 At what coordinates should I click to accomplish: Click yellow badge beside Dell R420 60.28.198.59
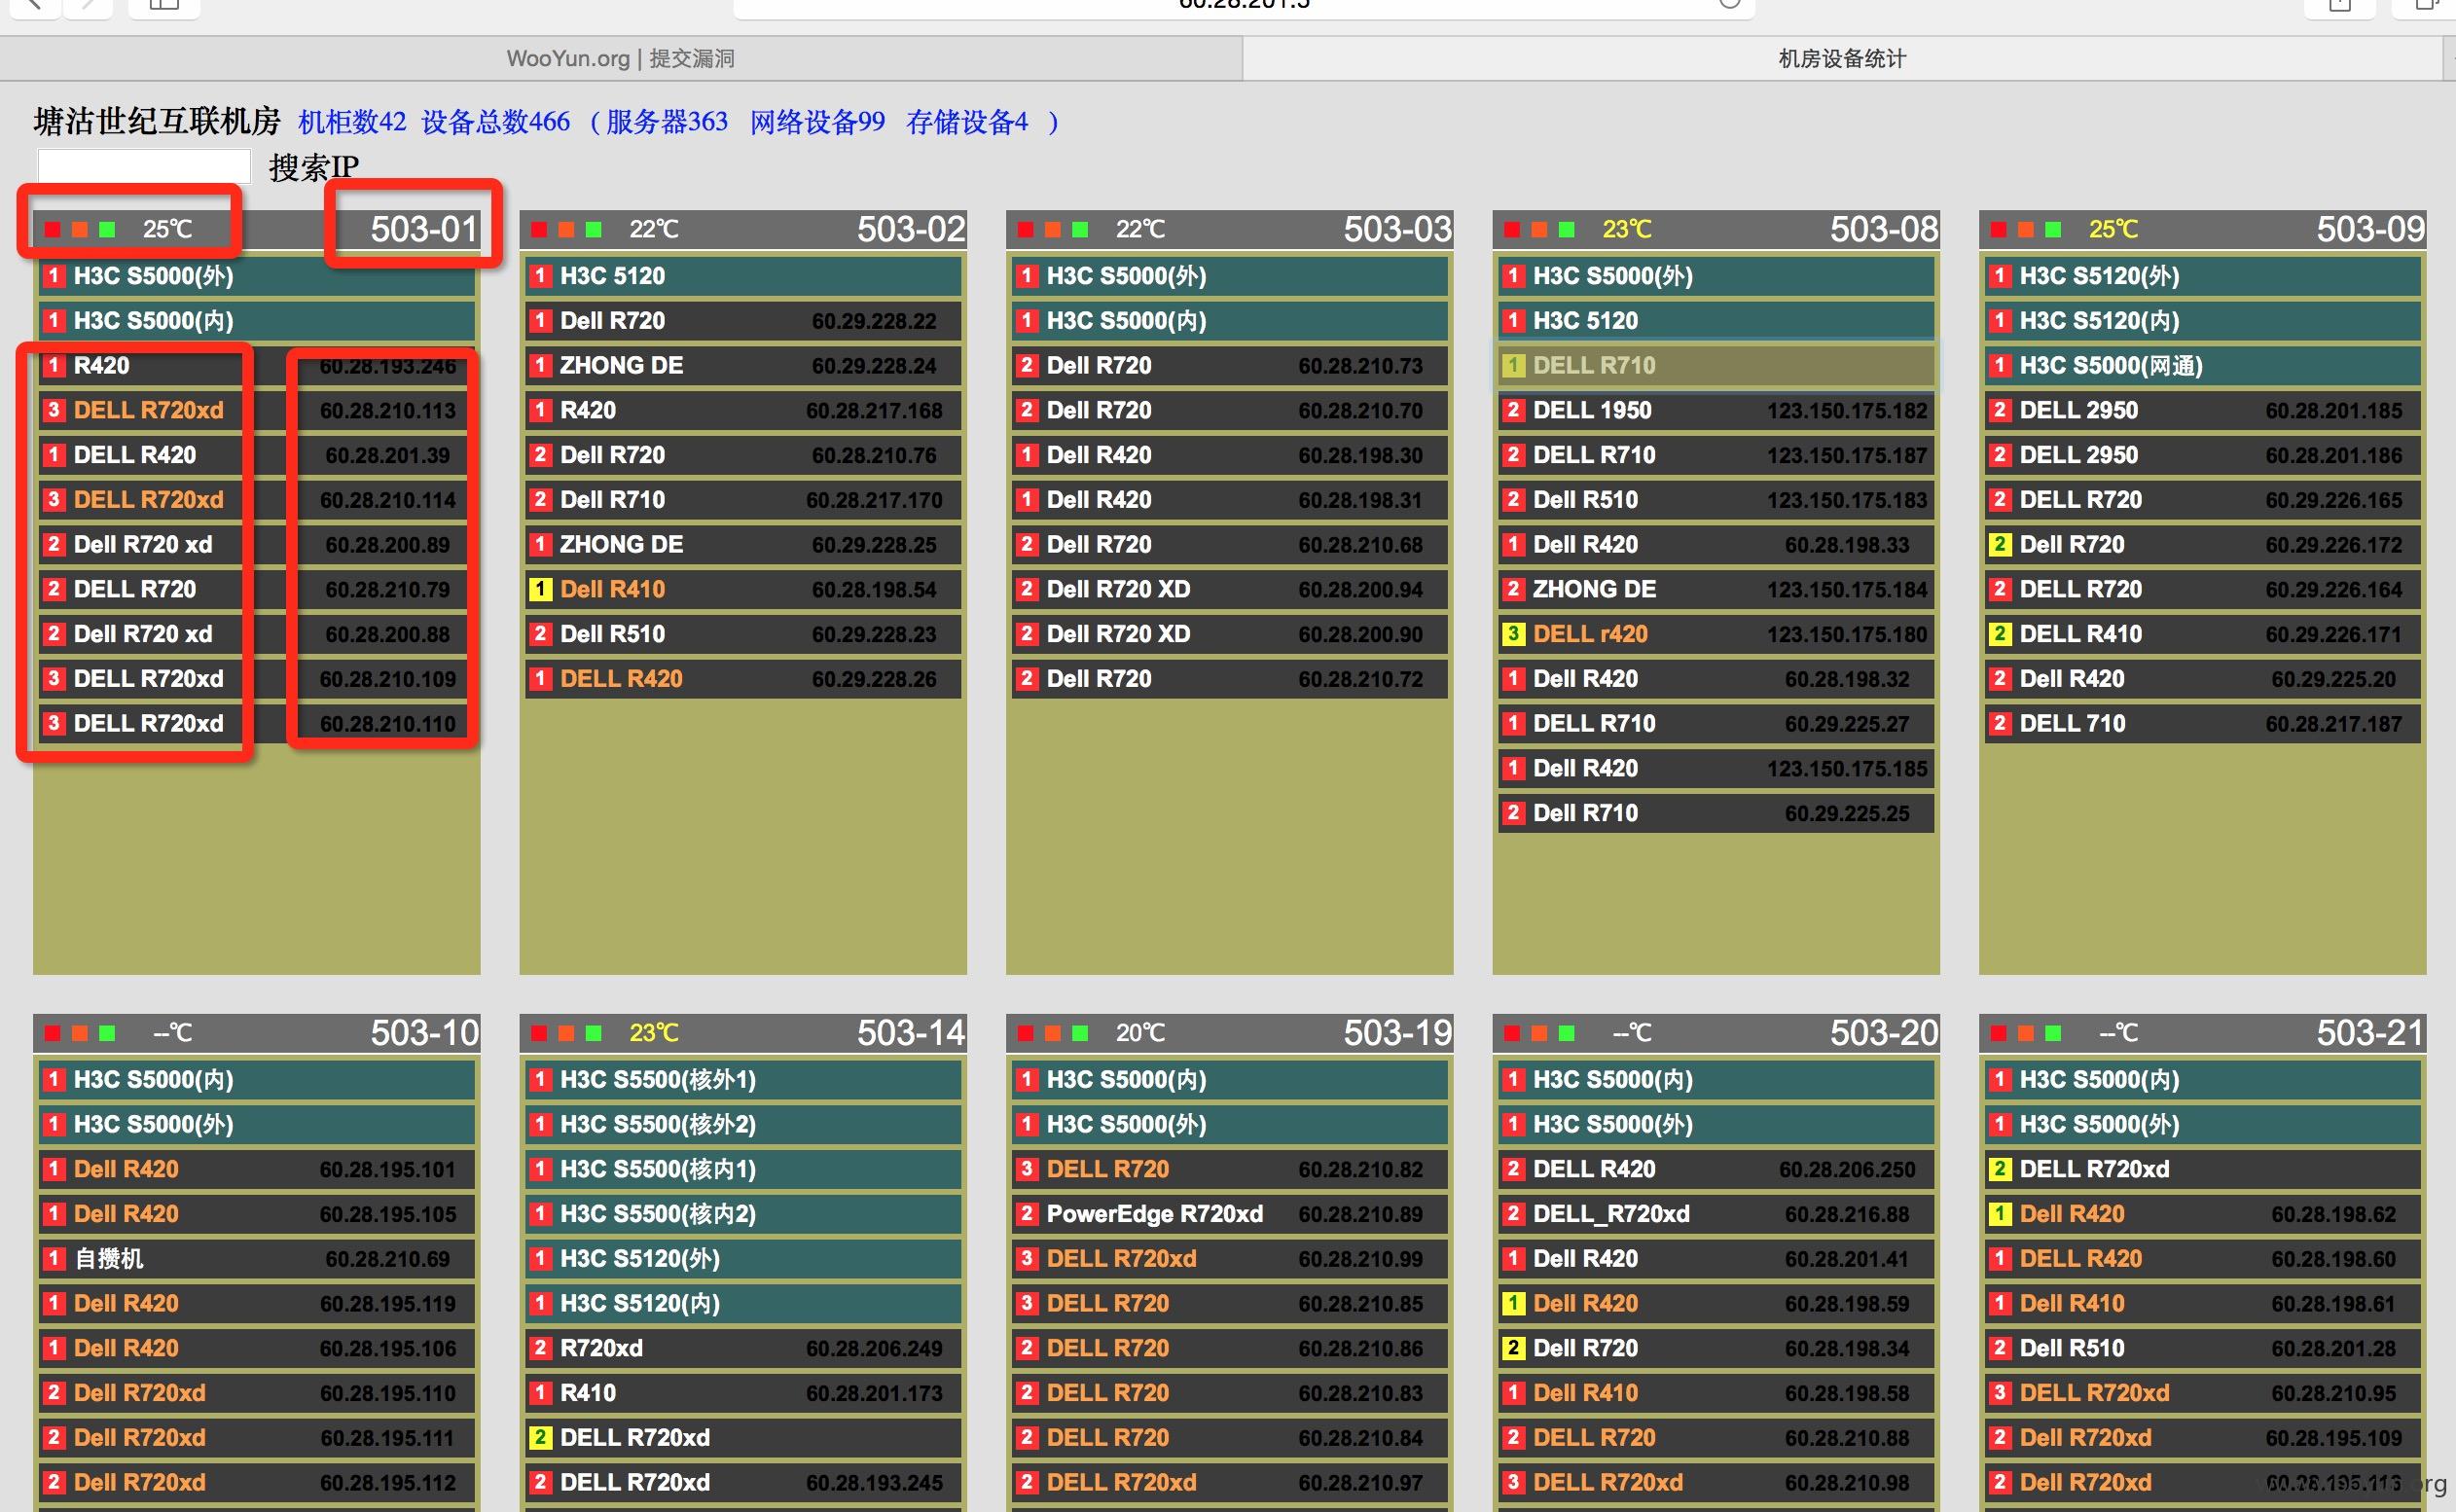(x=1513, y=1304)
